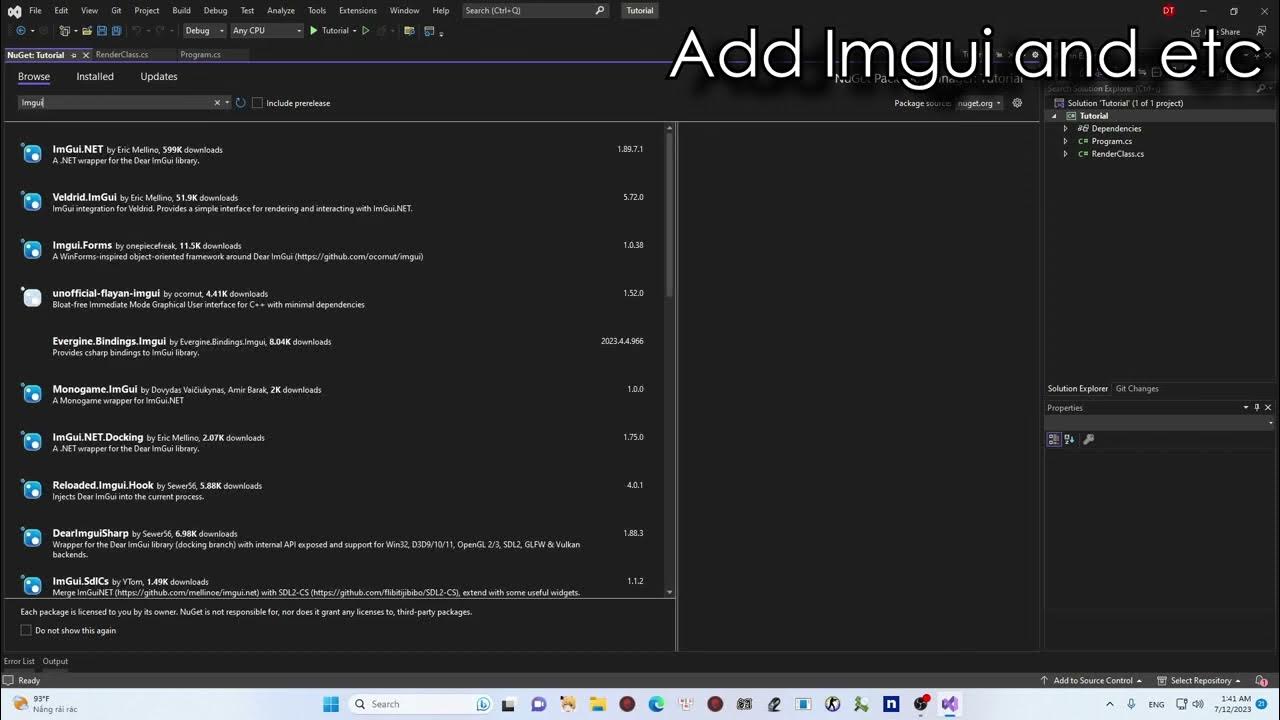The height and width of the screenshot is (720, 1280).
Task: Pin the NuGet: Tutorial tab
Action: [74, 55]
